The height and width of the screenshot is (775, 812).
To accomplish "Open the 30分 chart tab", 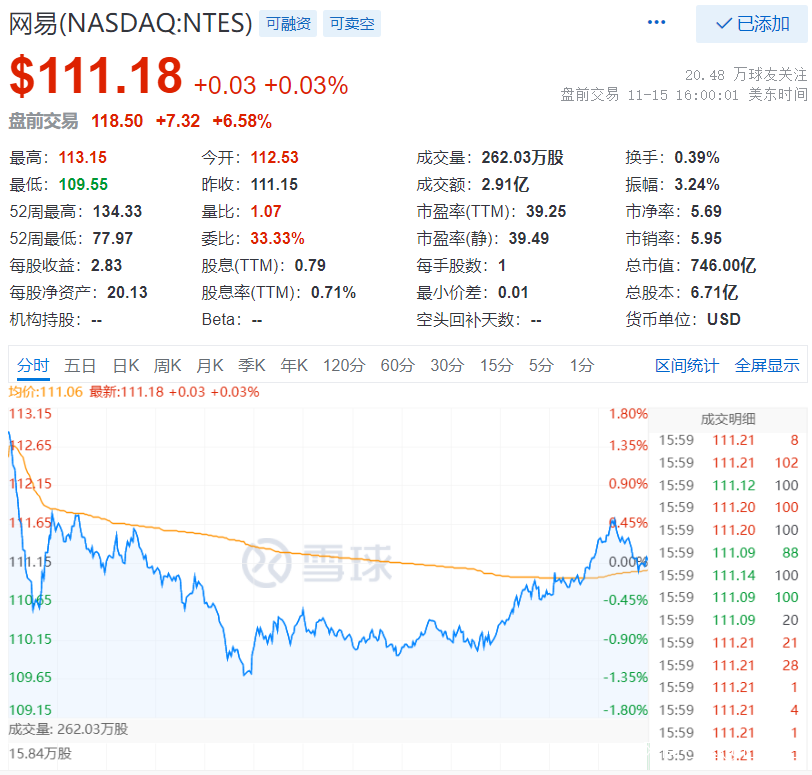I will [x=447, y=365].
